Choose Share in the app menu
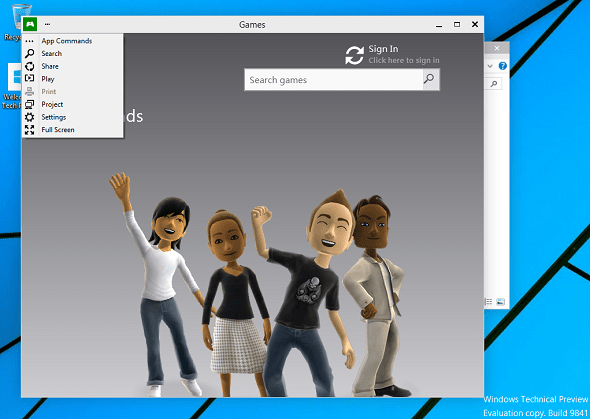 [73, 66]
